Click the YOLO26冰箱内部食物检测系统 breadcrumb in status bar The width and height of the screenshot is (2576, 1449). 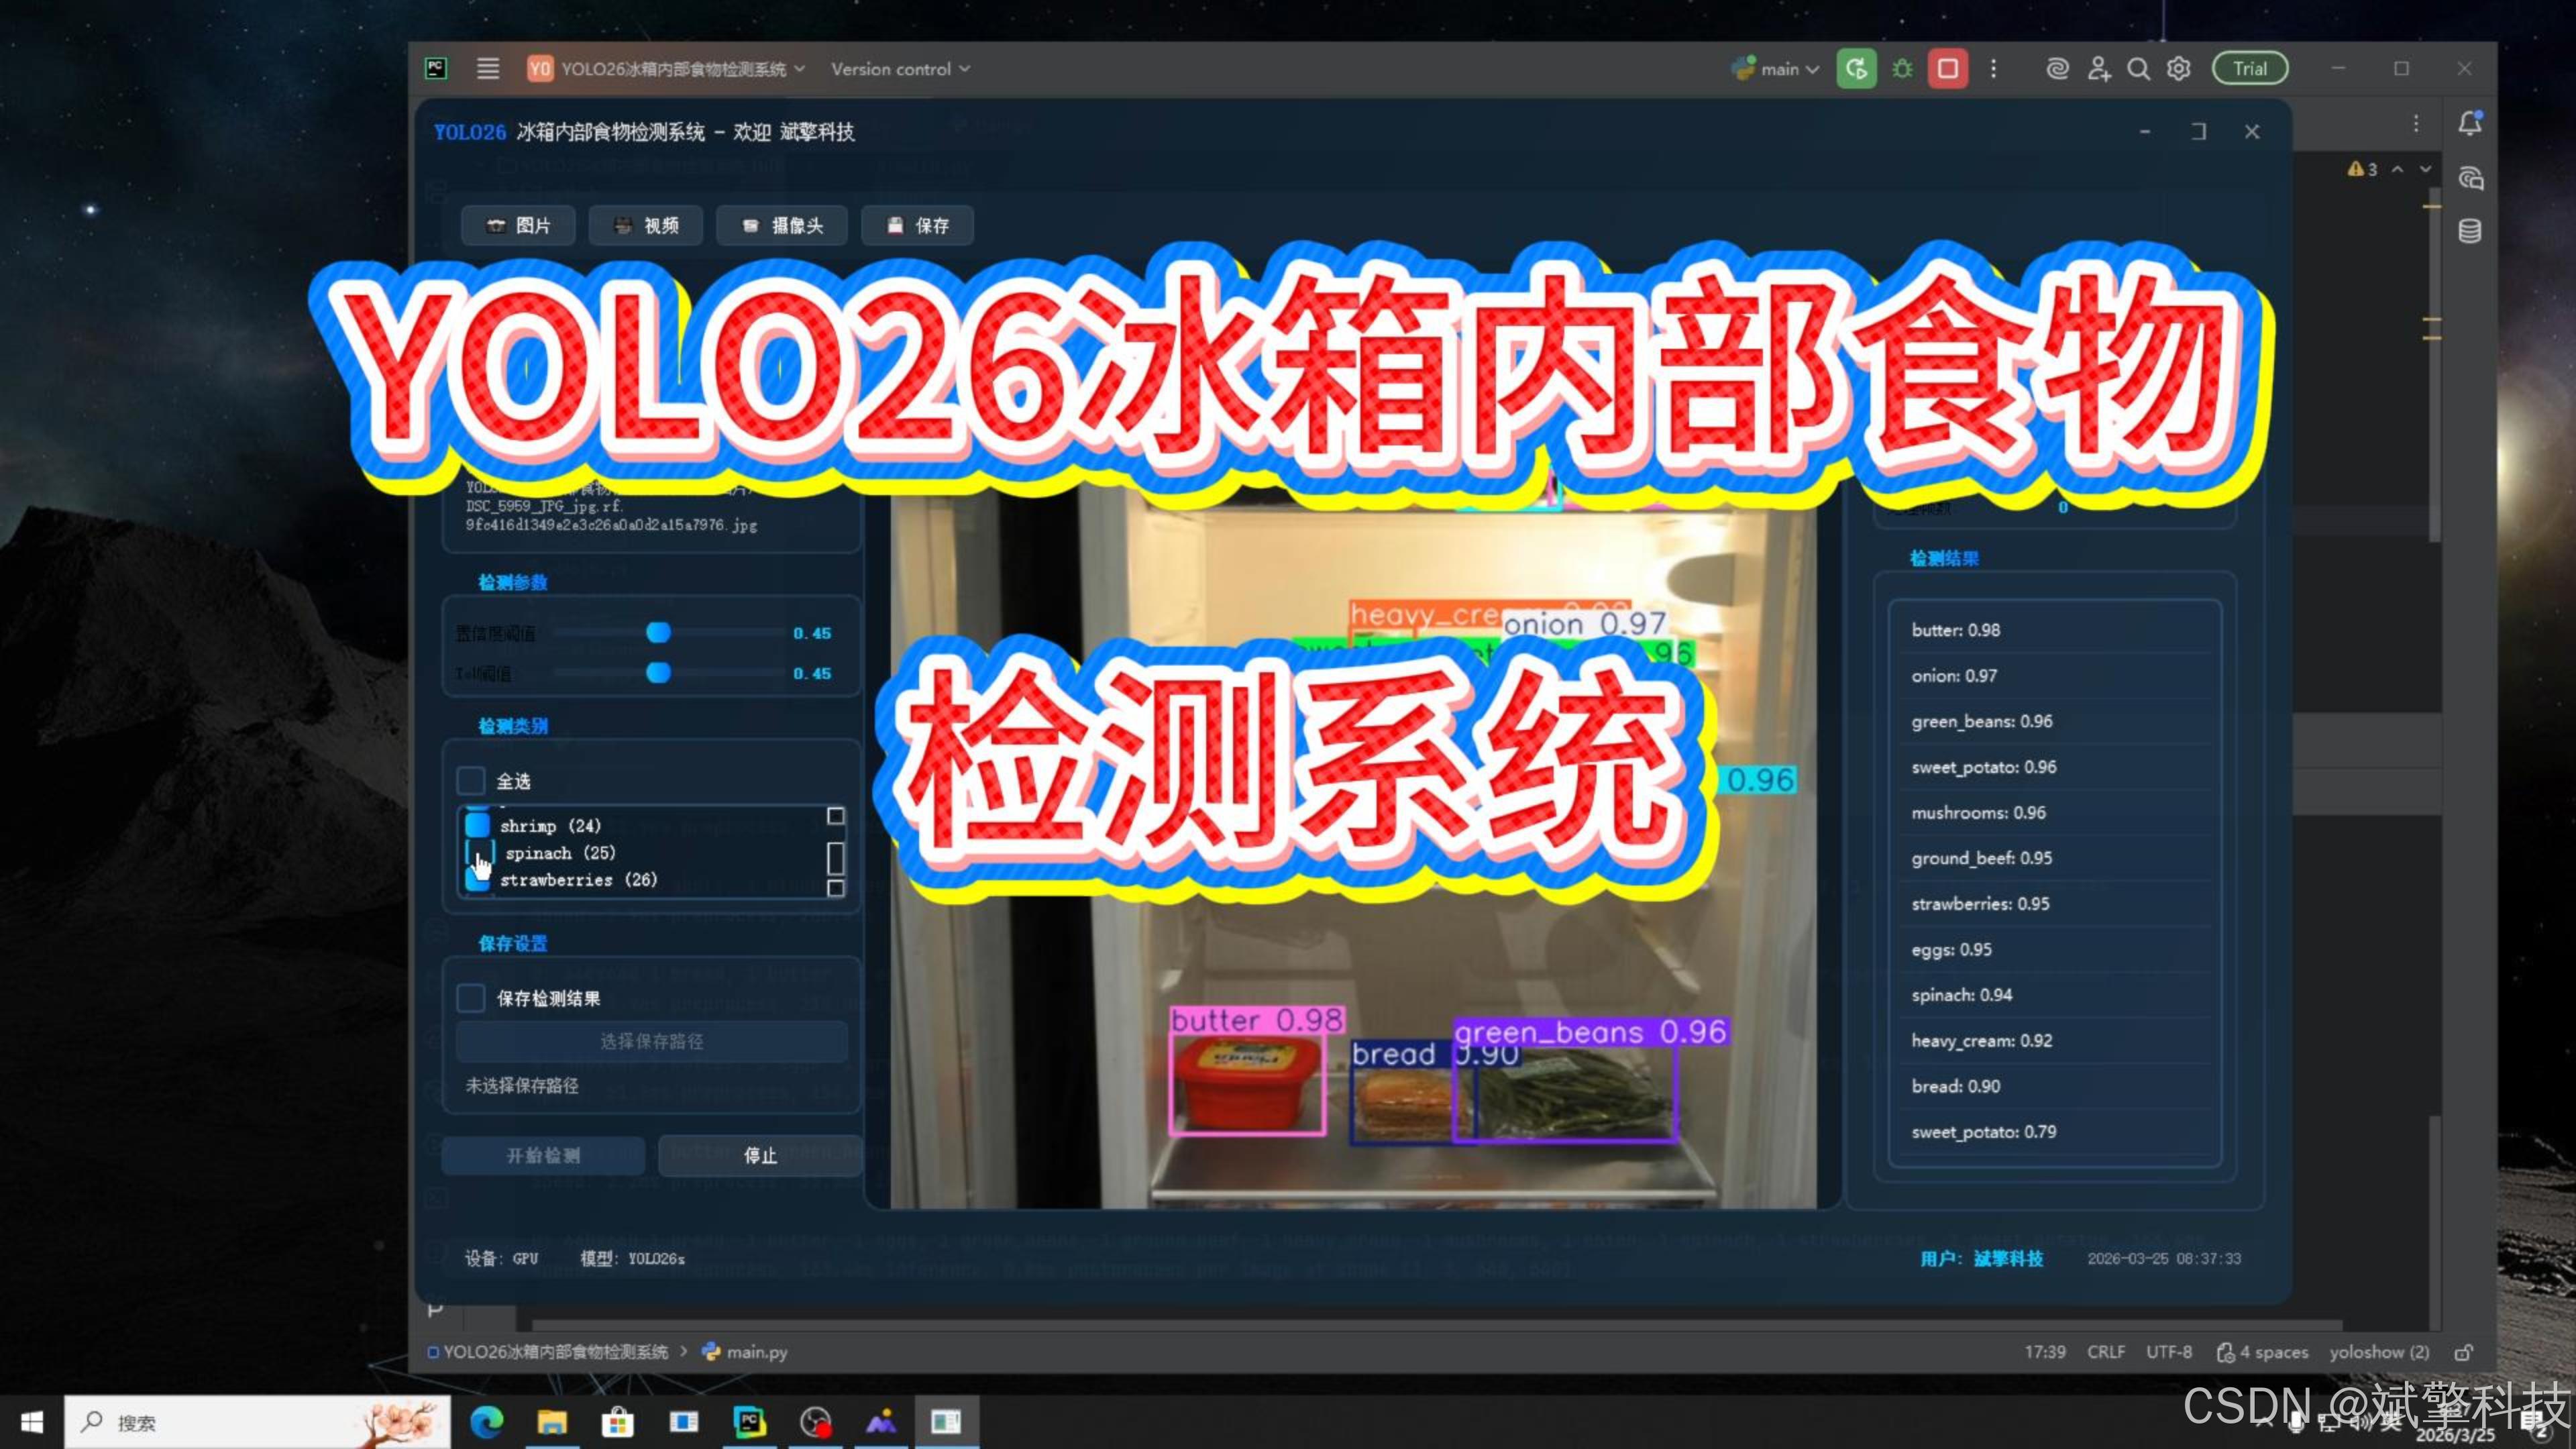[x=548, y=1352]
